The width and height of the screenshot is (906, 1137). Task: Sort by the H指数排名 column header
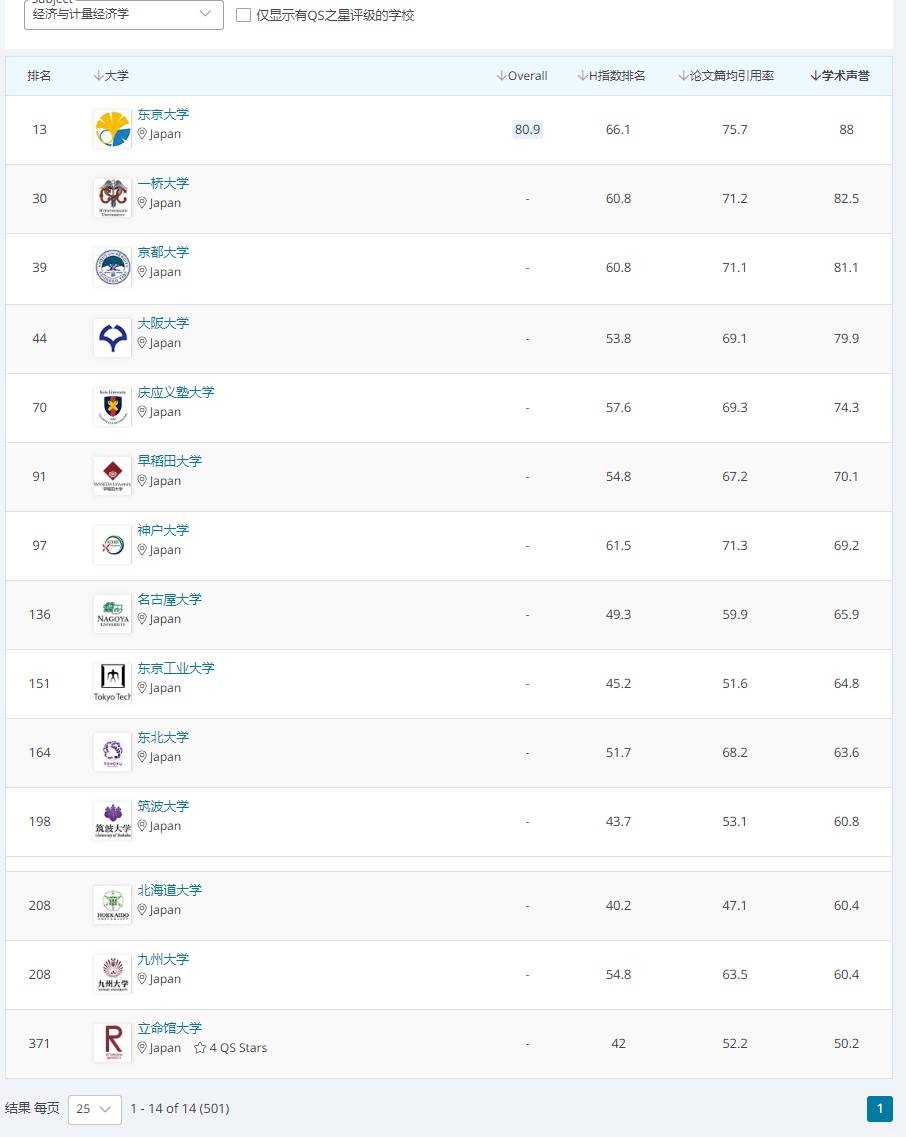coord(611,75)
